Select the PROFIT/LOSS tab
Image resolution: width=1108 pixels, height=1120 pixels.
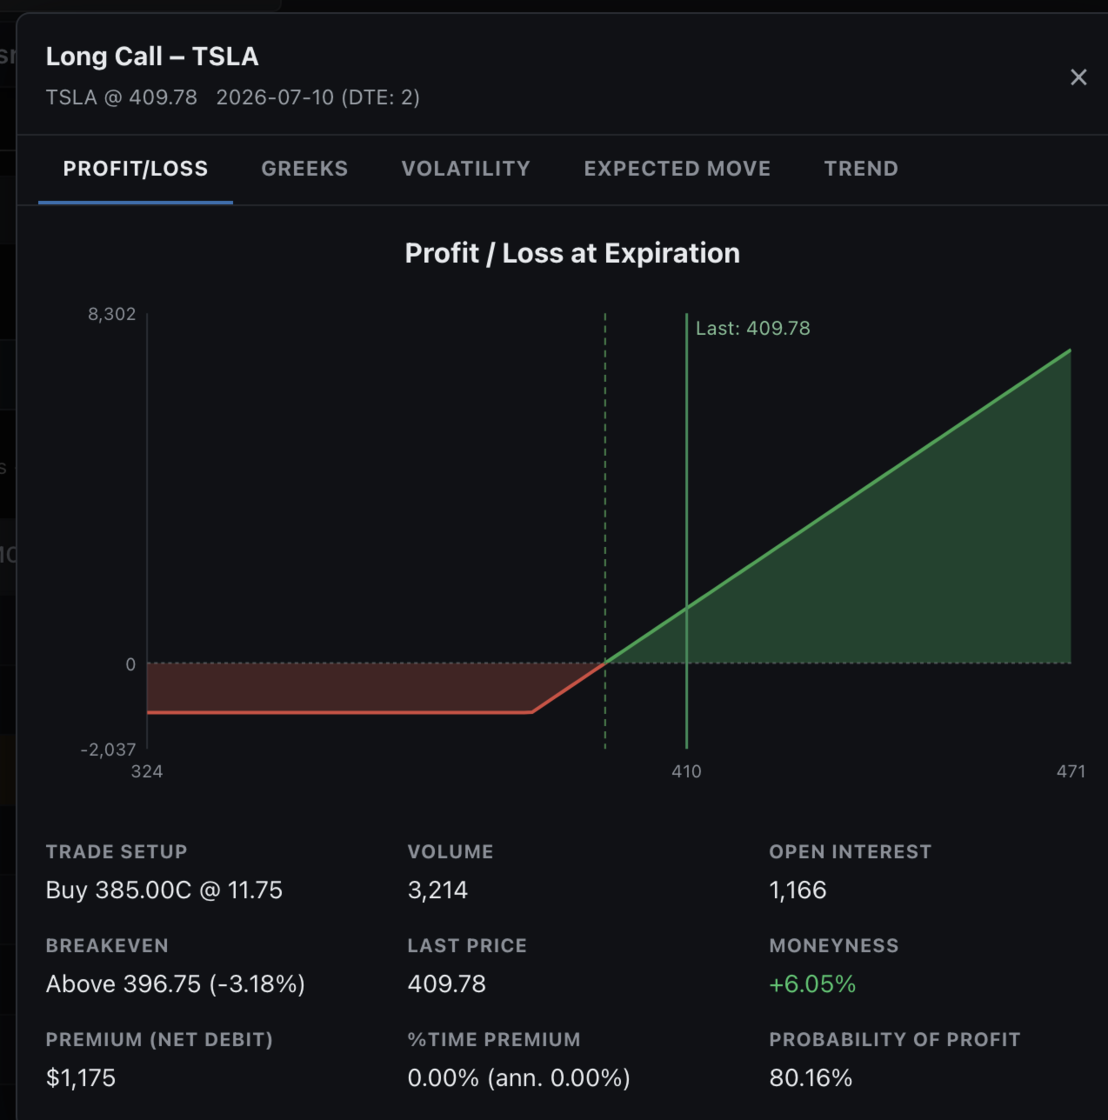pos(136,169)
